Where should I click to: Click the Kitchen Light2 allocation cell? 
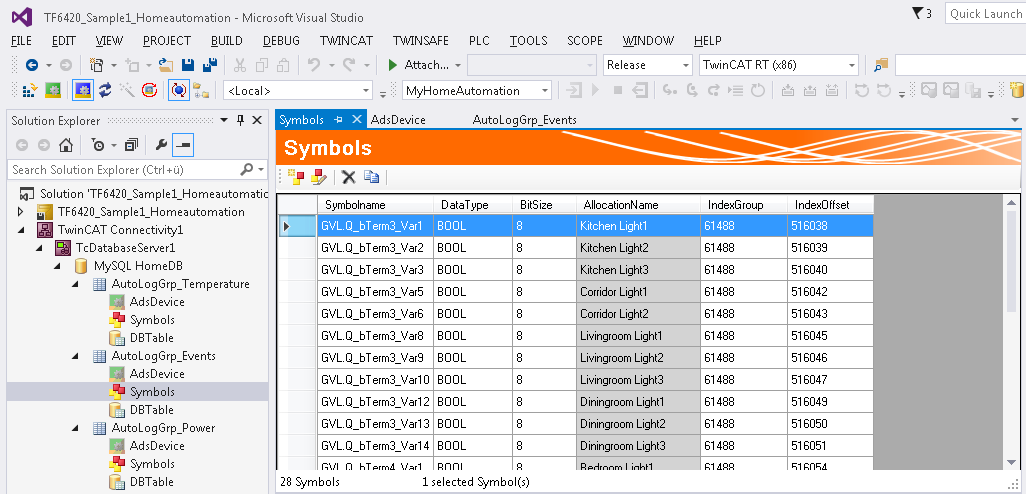[x=638, y=248]
